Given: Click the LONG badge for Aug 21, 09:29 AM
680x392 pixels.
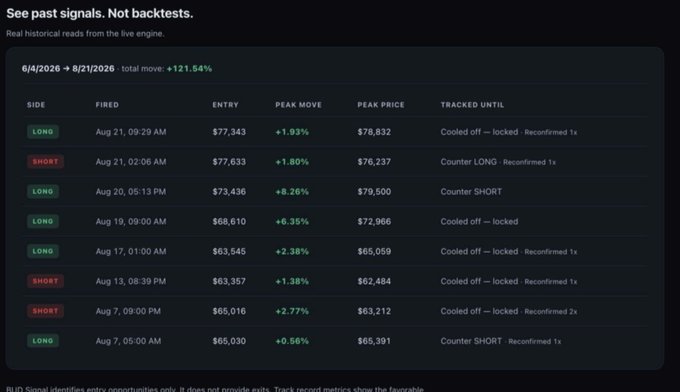Looking at the screenshot, I should point(43,132).
